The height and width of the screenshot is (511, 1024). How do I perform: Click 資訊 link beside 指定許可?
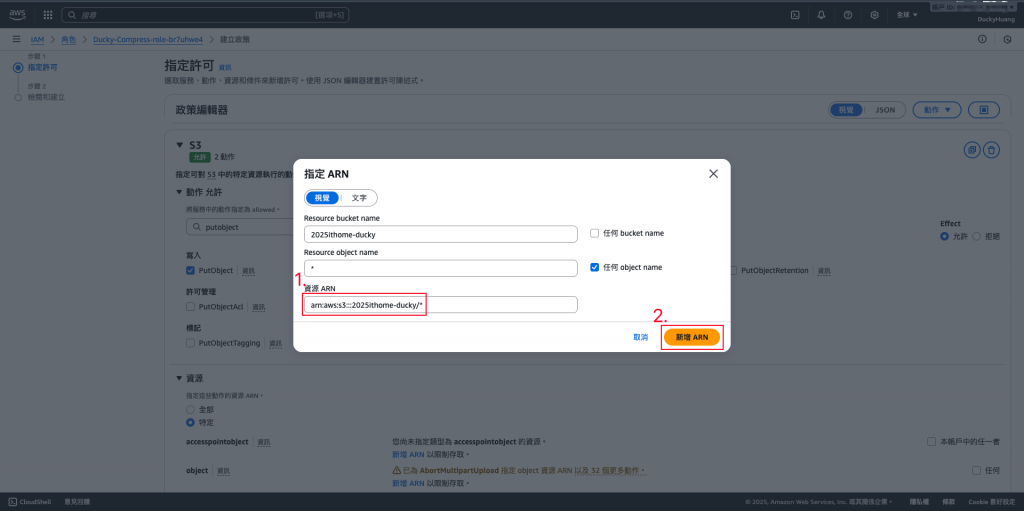click(225, 67)
